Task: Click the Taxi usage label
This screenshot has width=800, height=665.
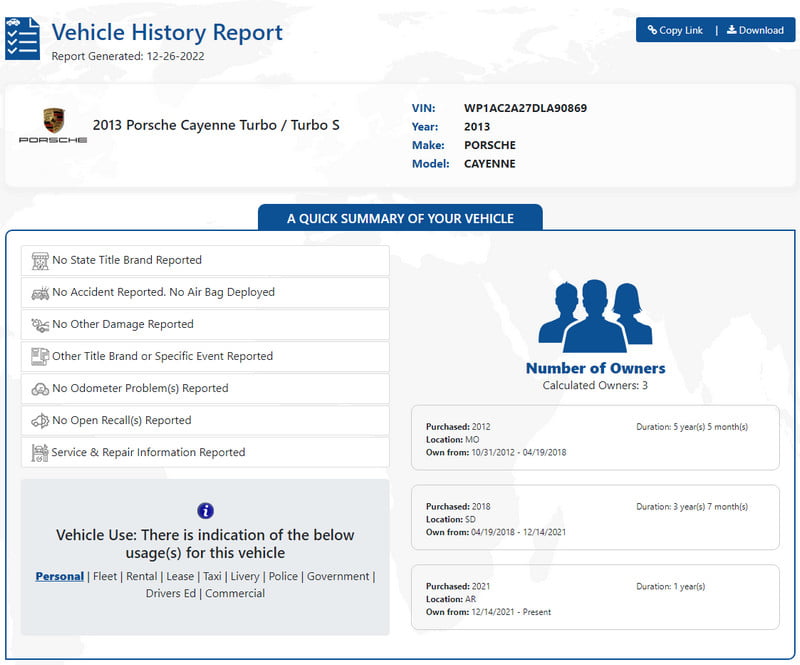Action: click(x=212, y=577)
